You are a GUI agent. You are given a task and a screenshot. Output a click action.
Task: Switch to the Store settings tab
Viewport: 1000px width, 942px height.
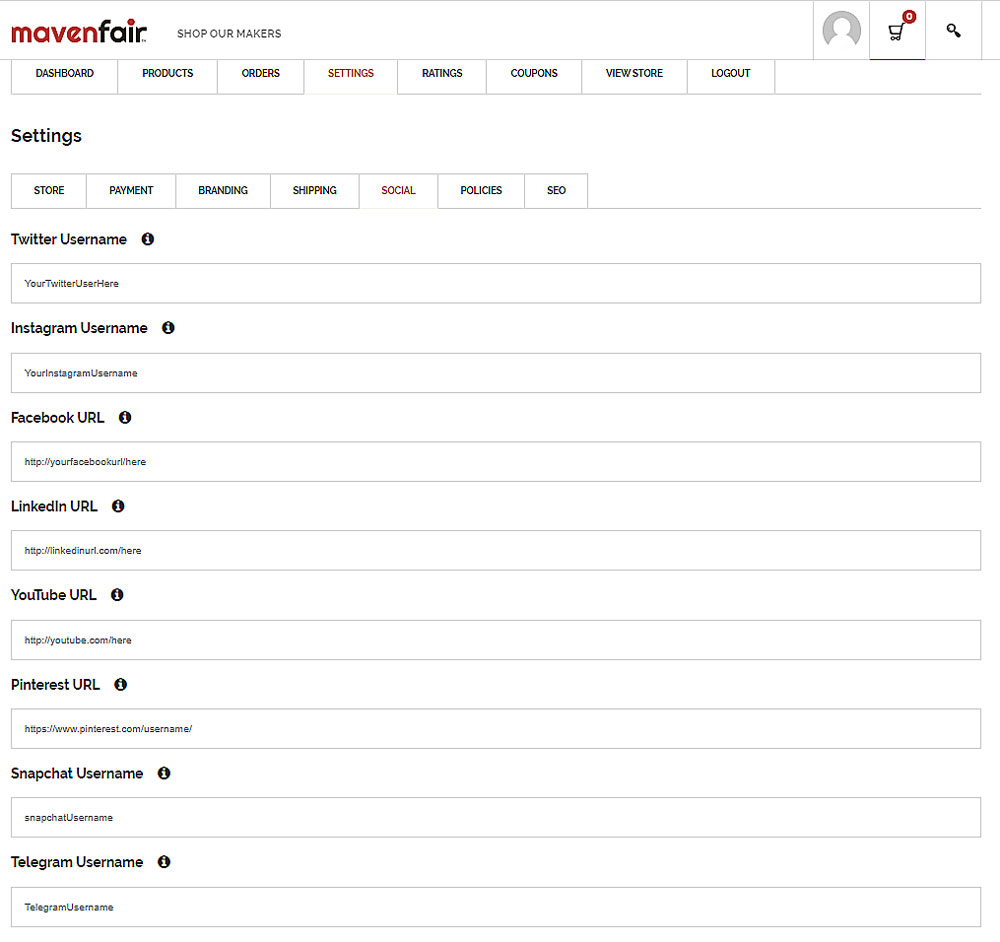(49, 191)
